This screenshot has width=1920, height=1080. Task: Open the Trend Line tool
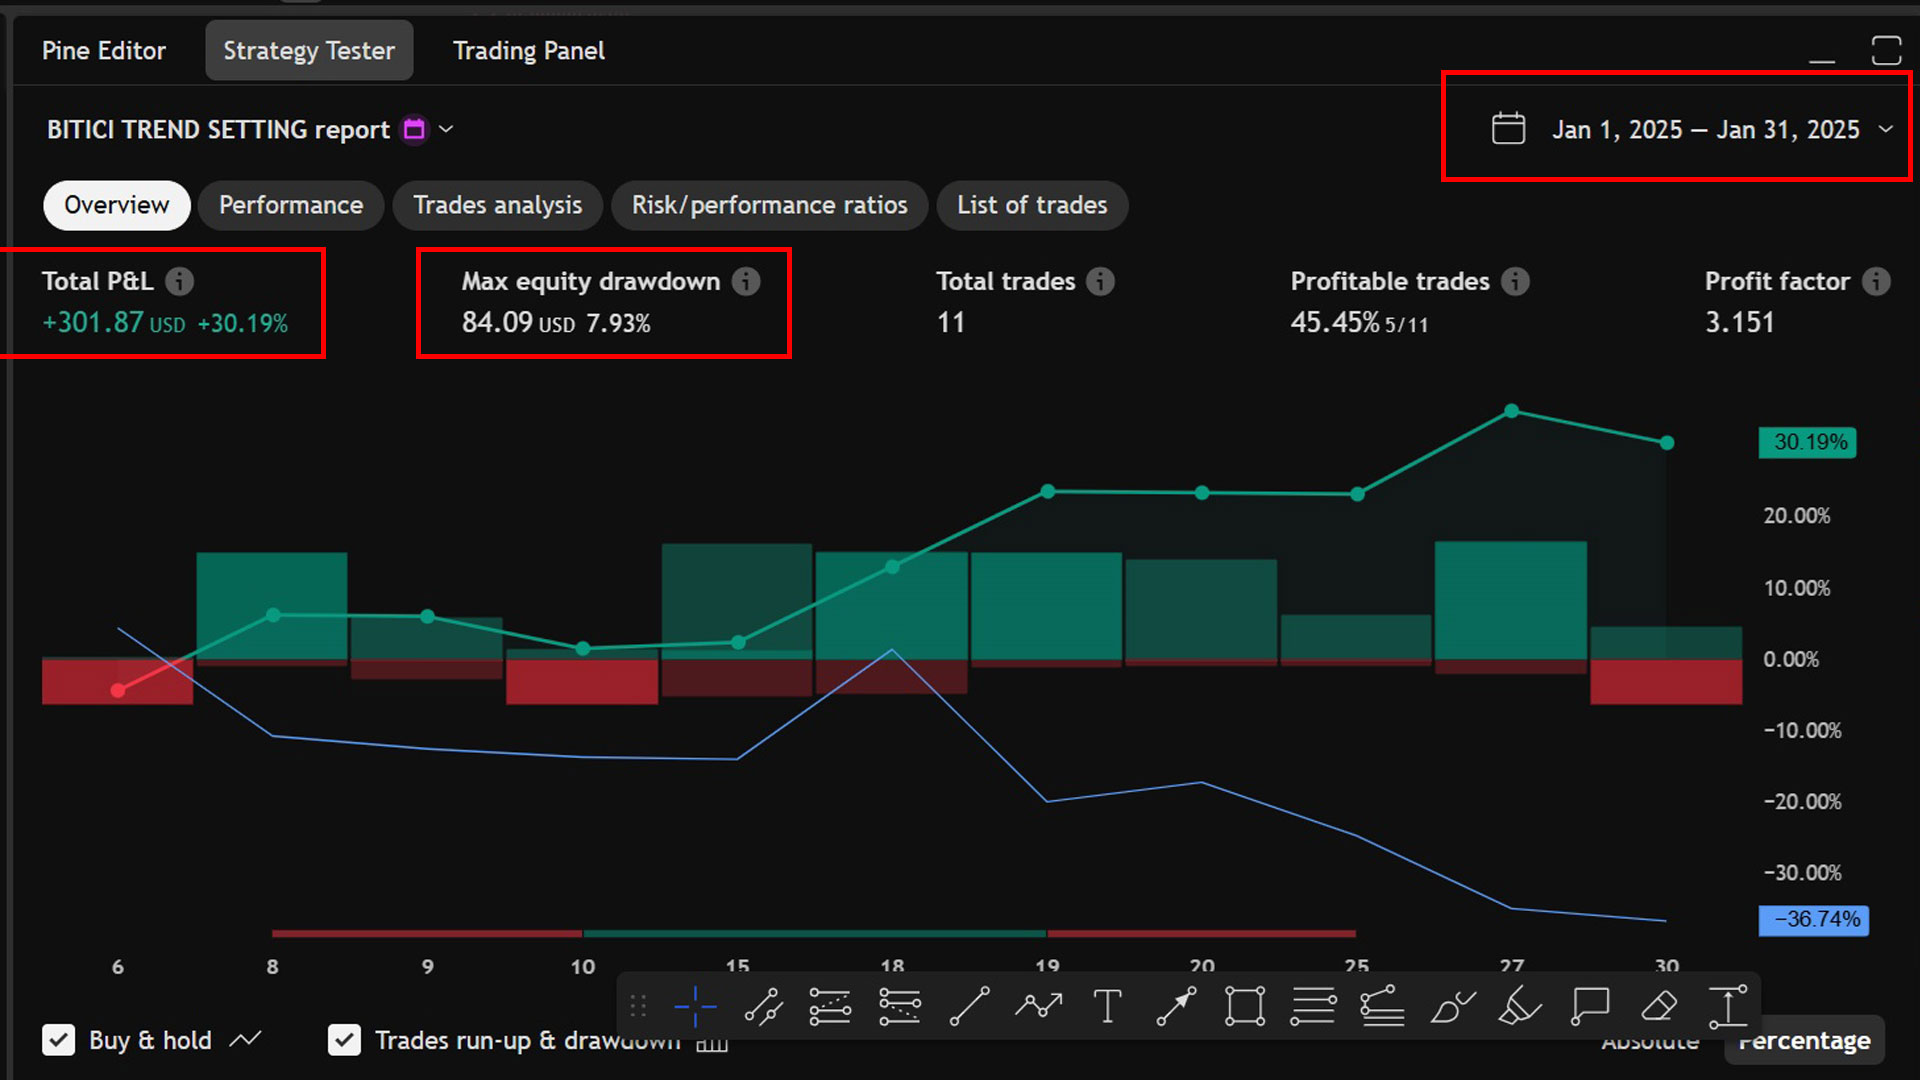968,1006
